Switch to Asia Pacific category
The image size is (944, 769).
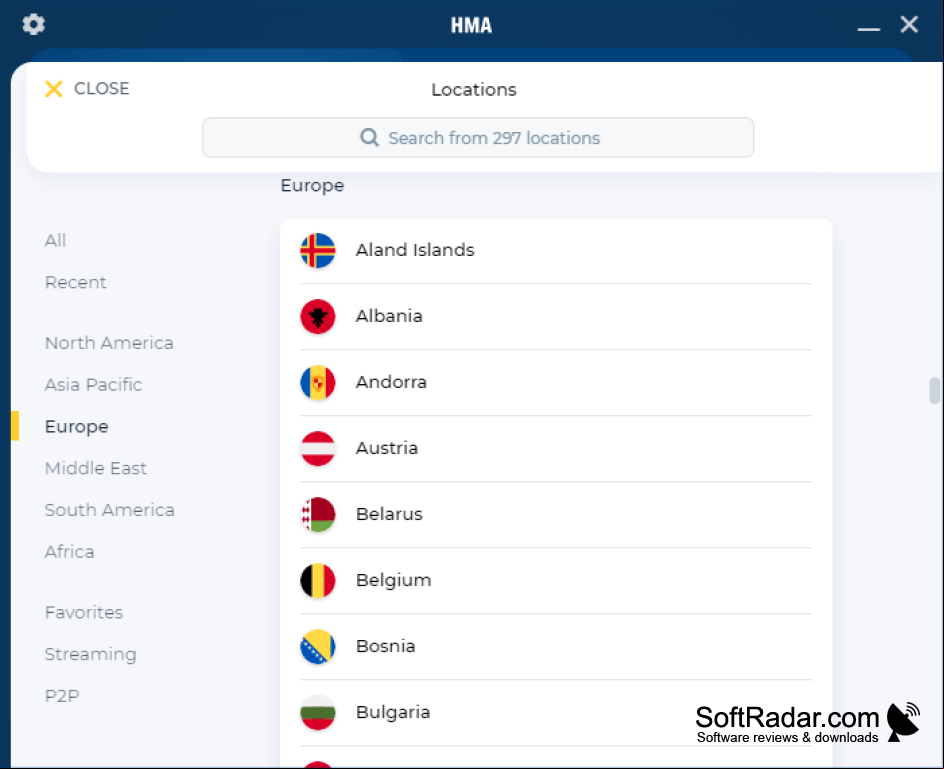tap(93, 384)
